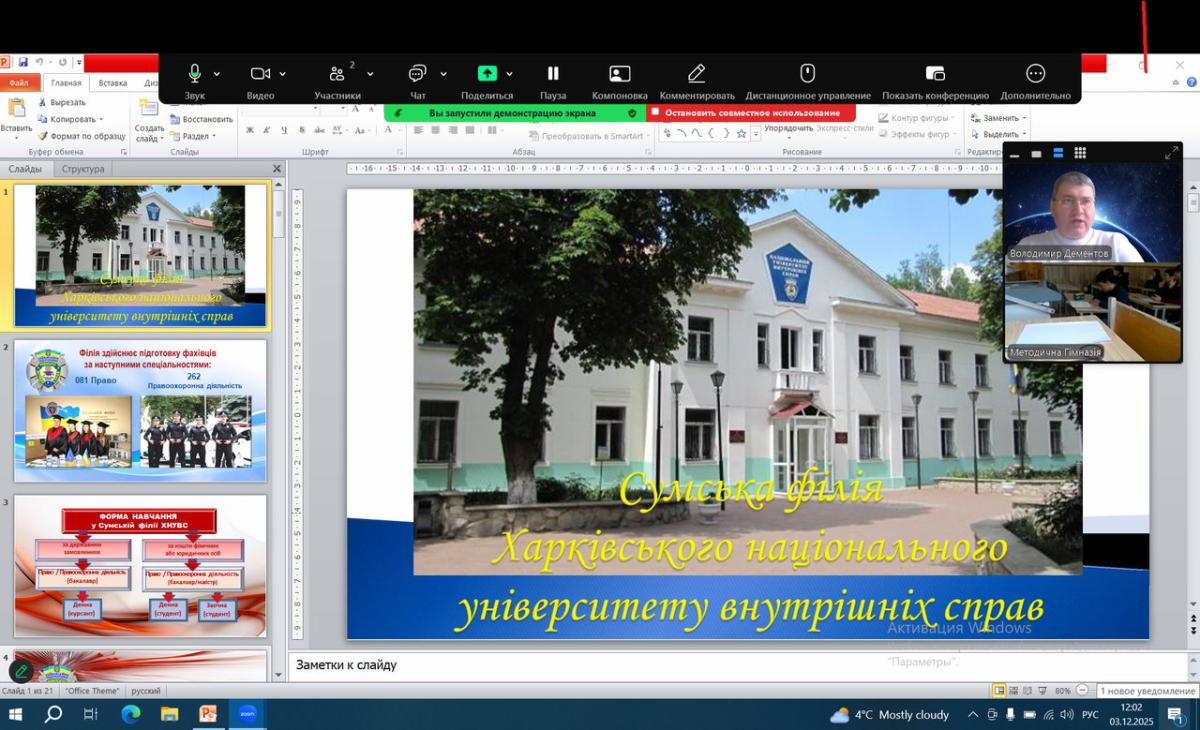Screen dimensions: 1200x730
Task: Toggle italic К formatting
Action: 267,130
